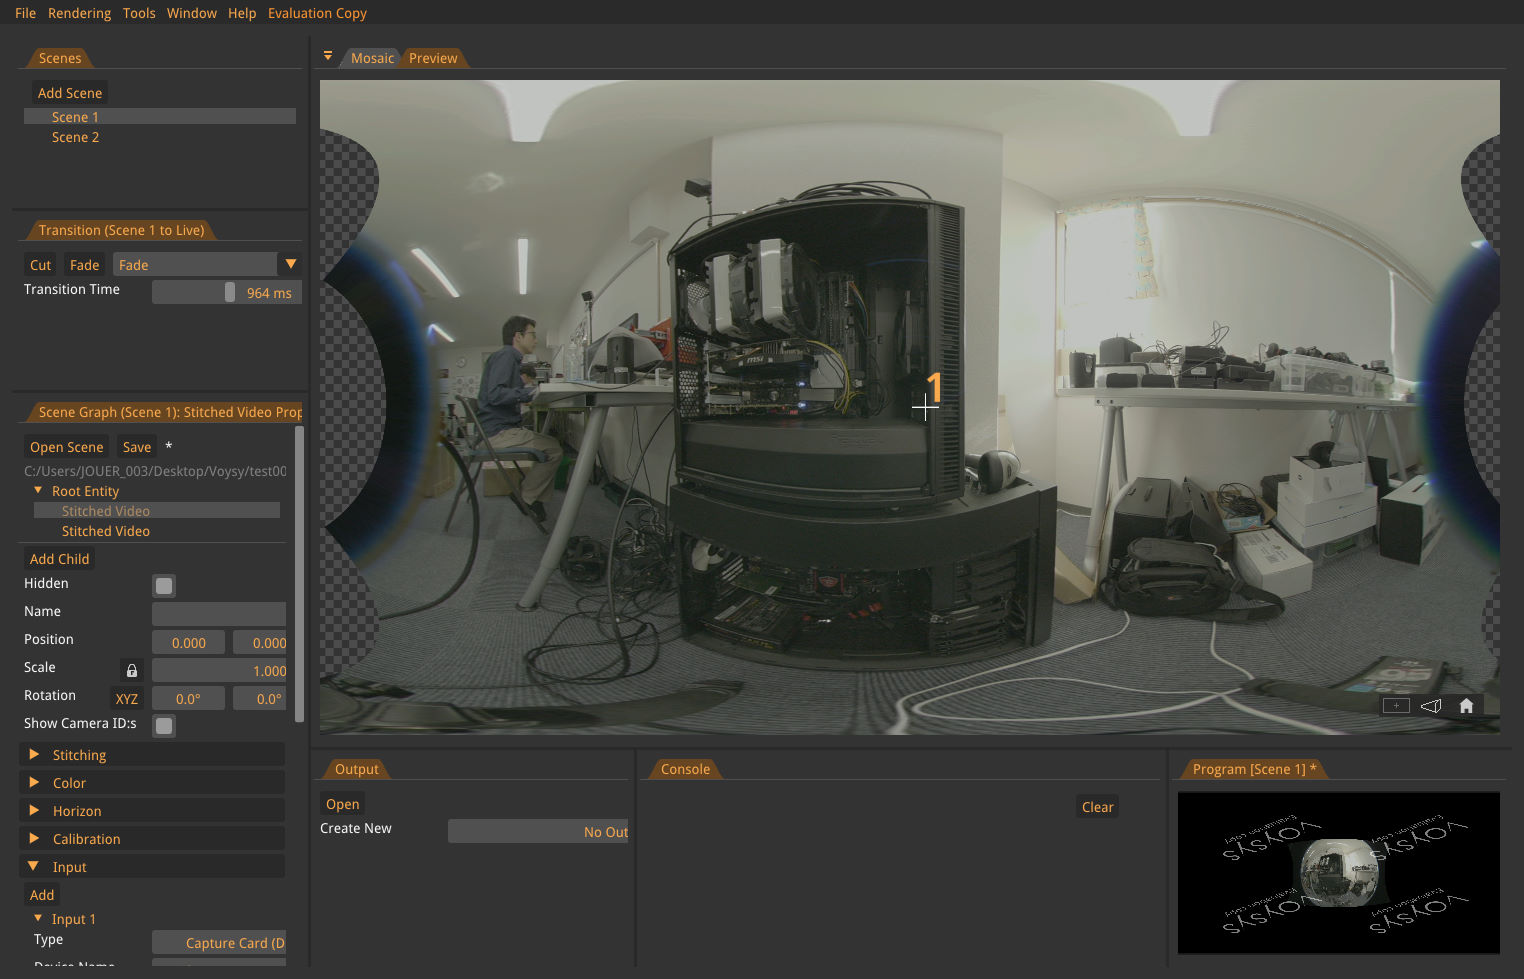Image resolution: width=1524 pixels, height=979 pixels.
Task: Enable the Hidden checkbox
Action: tap(164, 585)
